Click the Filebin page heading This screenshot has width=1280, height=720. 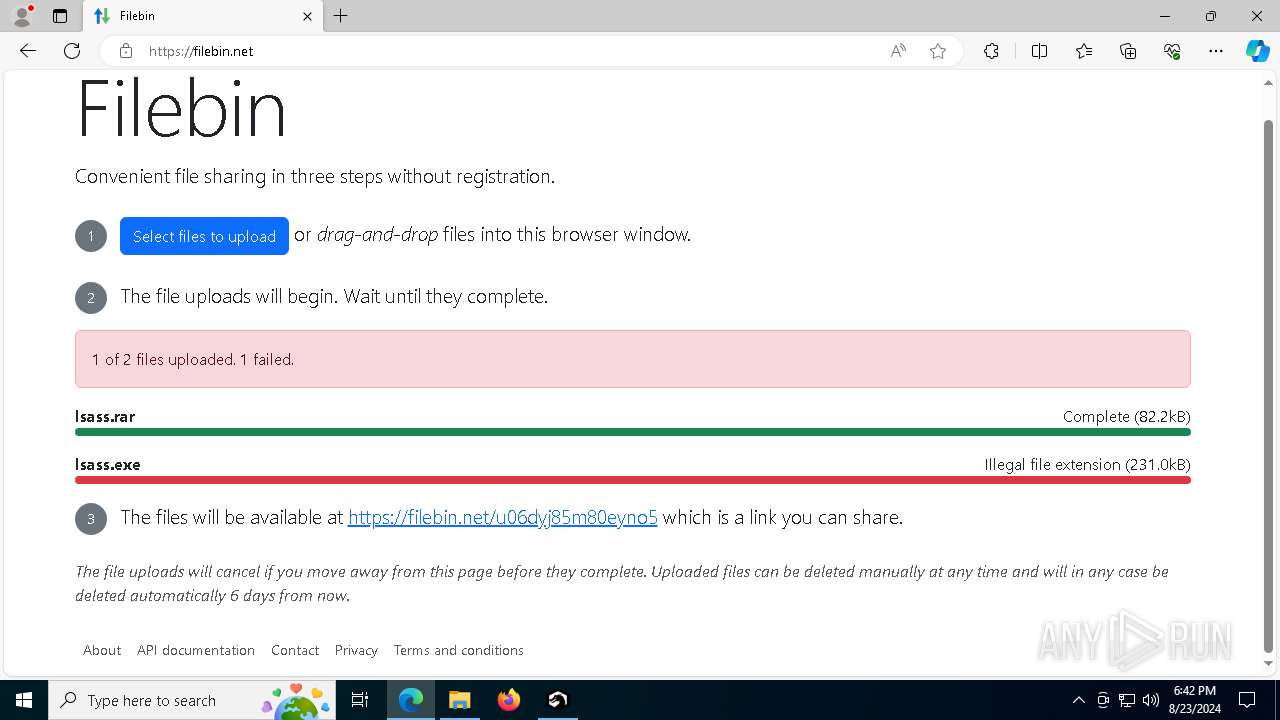[181, 108]
